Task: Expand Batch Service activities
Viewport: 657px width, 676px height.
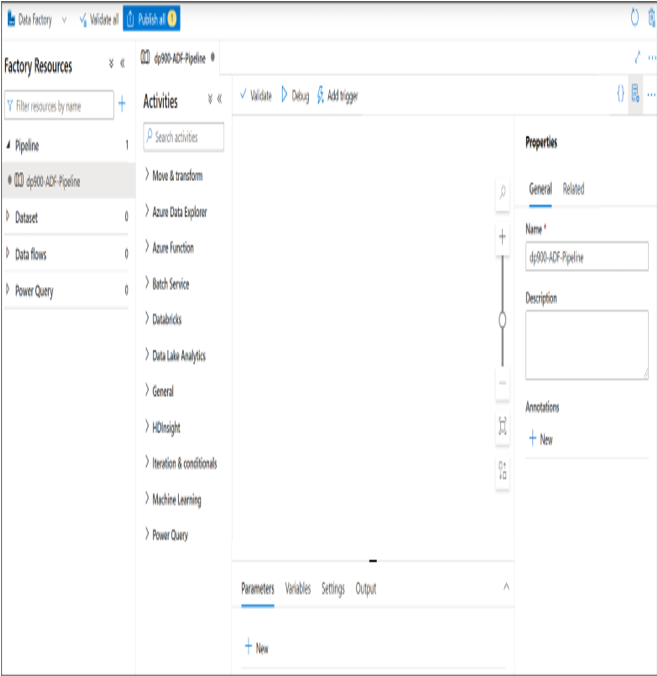Action: tap(167, 283)
